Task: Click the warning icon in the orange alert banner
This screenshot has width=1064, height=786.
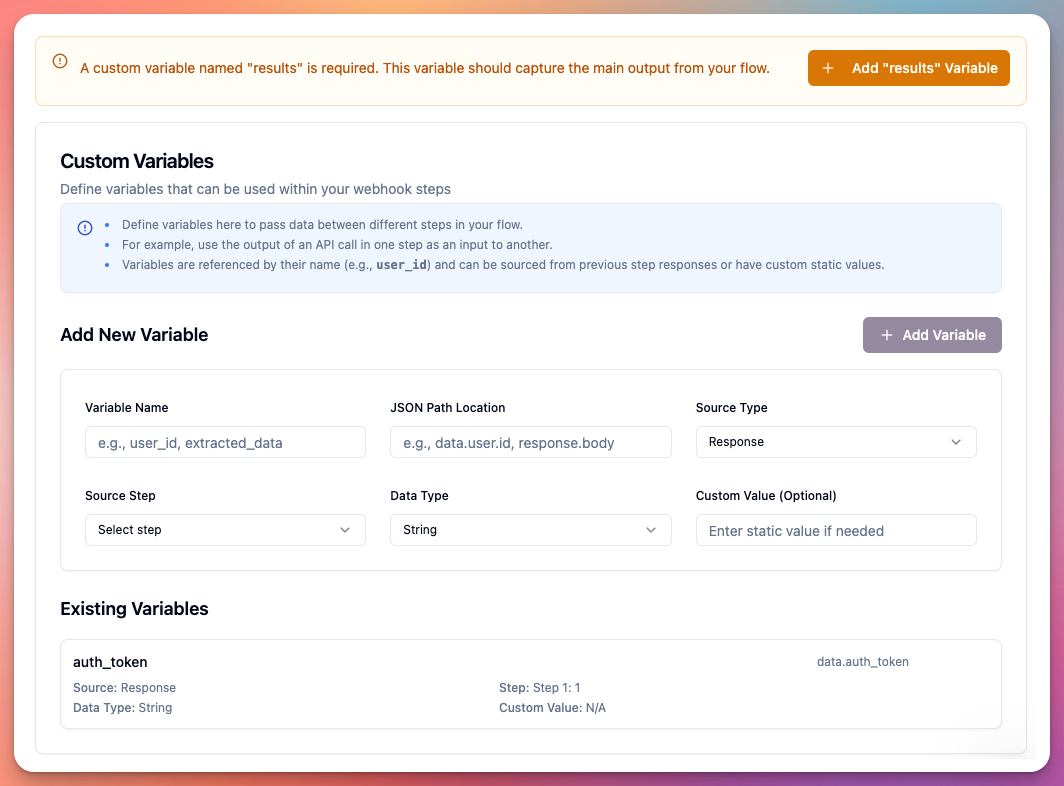Action: coord(60,60)
